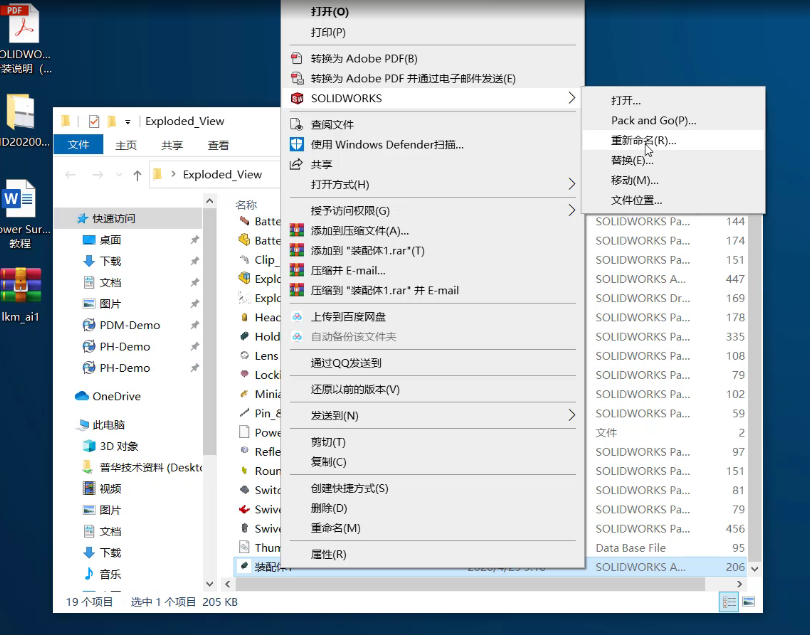810x635 pixels.
Task: Click the Windows Defender shield icon
Action: pos(297,144)
